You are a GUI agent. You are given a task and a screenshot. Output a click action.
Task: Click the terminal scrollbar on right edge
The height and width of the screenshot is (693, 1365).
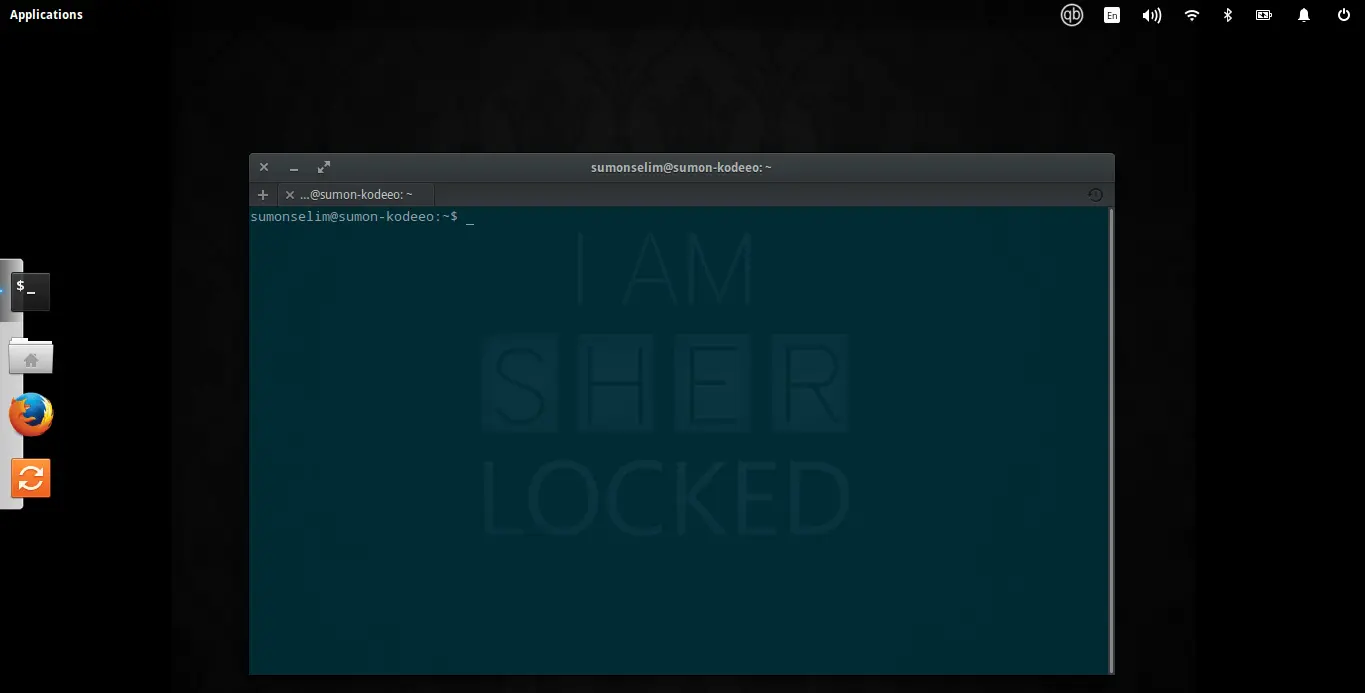1110,440
